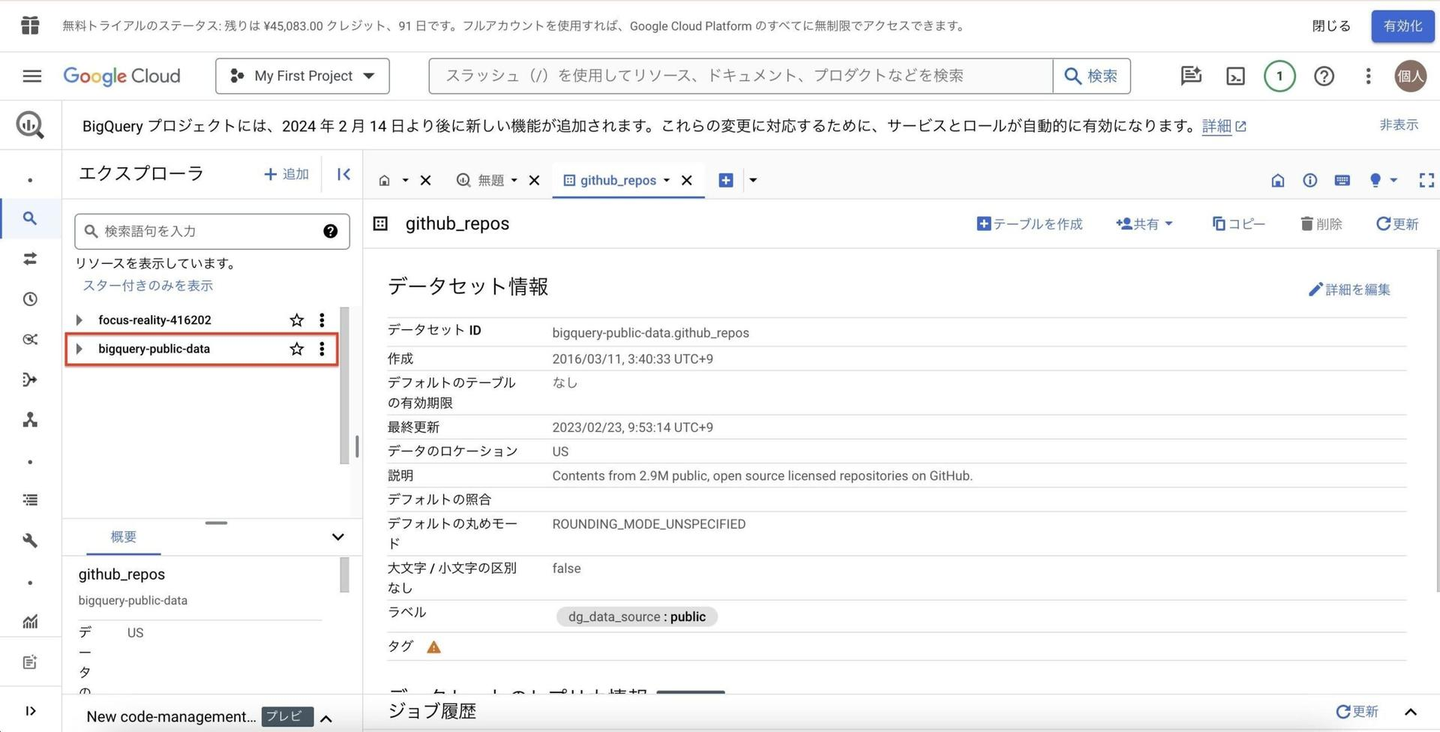Open the data transfers icon in sidebar
Viewport: 1440px width, 732px height.
pyautogui.click(x=30, y=259)
